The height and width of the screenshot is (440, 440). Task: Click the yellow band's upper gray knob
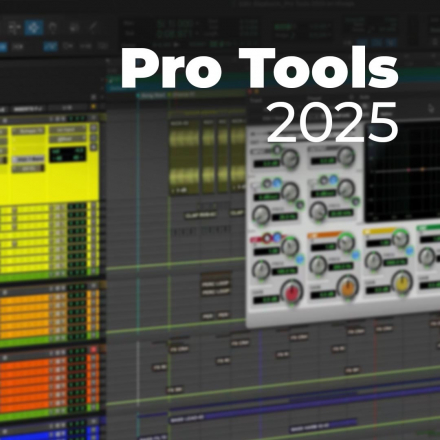tap(400, 238)
